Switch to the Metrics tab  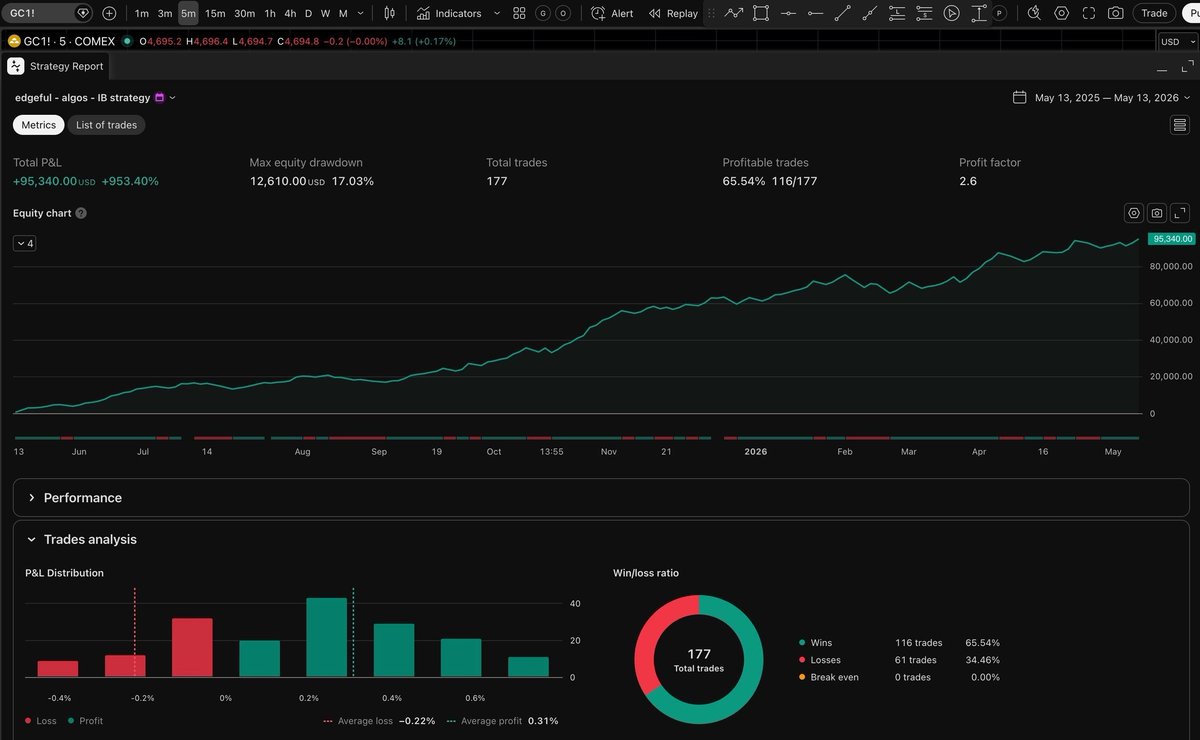click(x=39, y=125)
